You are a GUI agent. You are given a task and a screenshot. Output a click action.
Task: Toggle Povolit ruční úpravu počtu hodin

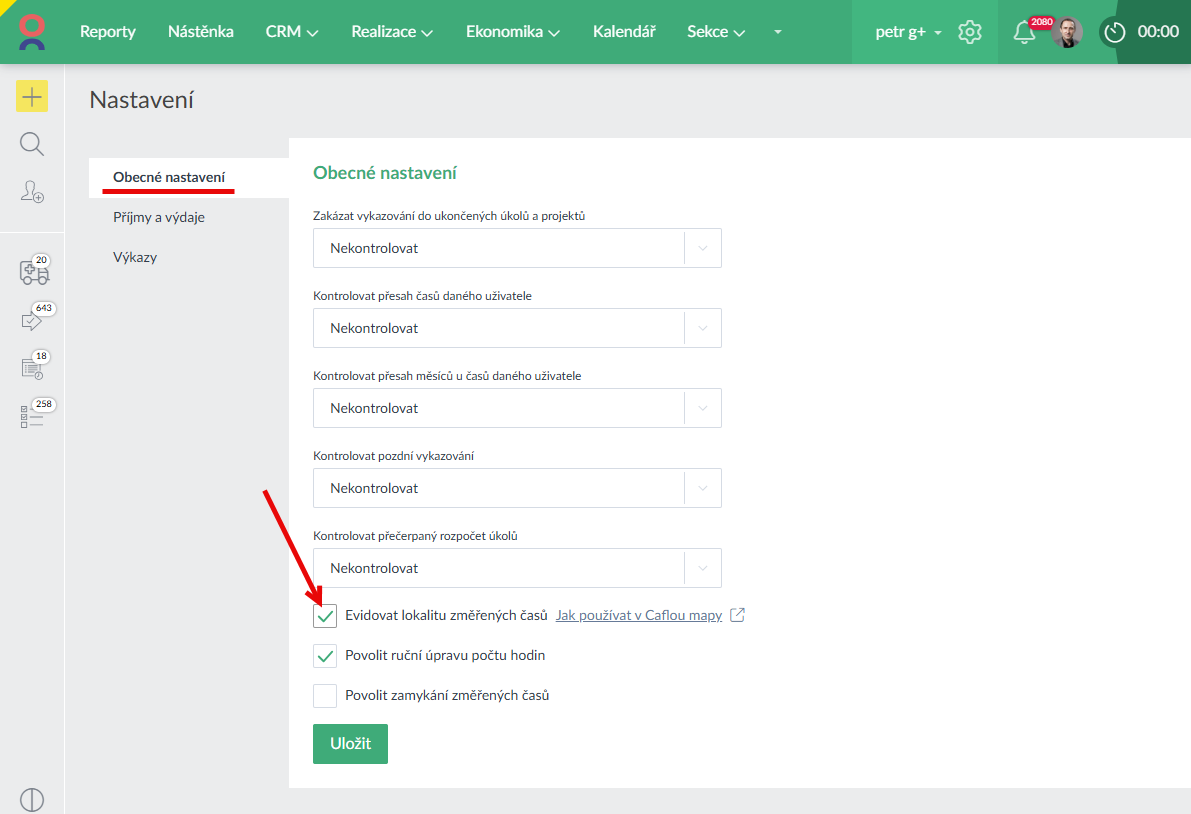(x=325, y=656)
